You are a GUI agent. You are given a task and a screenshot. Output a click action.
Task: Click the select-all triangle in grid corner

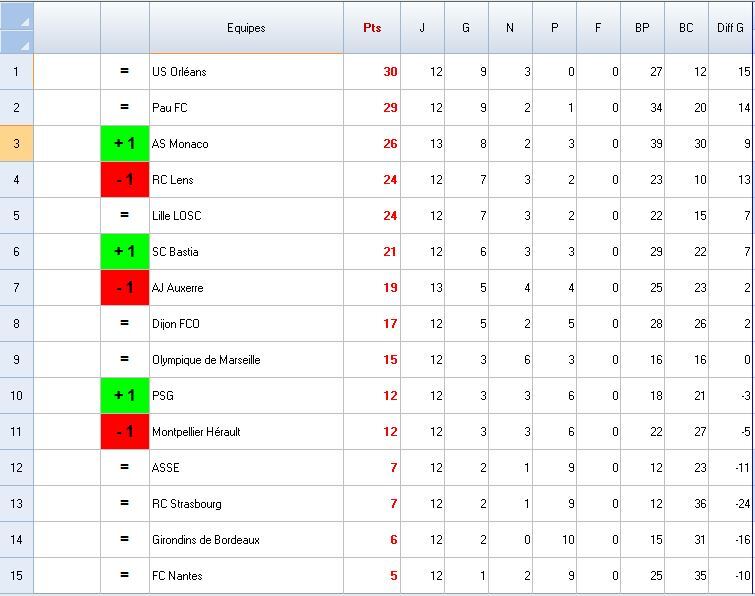tap(24, 21)
